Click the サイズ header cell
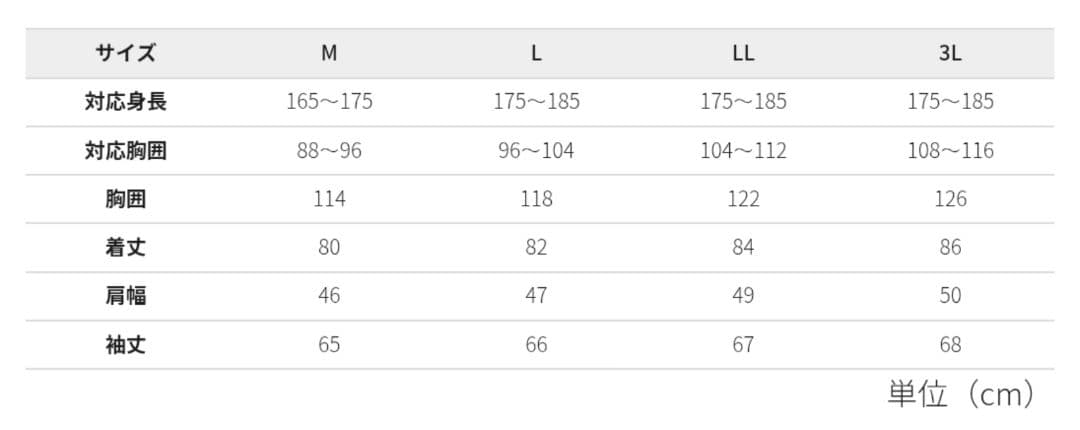The width and height of the screenshot is (1080, 430). coord(126,54)
